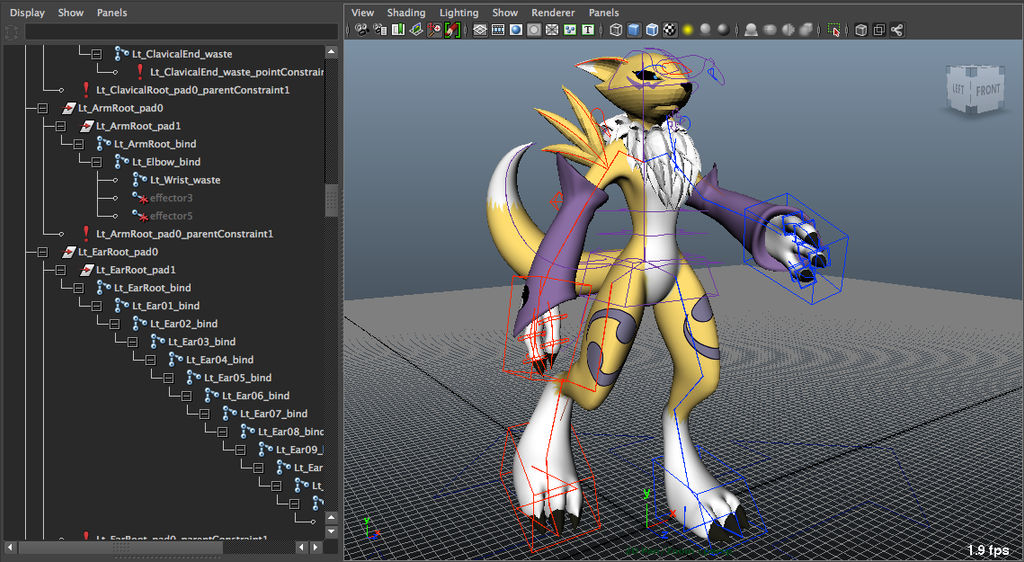The image size is (1024, 562).
Task: Click the ViewCube LEFT face
Action: [958, 89]
